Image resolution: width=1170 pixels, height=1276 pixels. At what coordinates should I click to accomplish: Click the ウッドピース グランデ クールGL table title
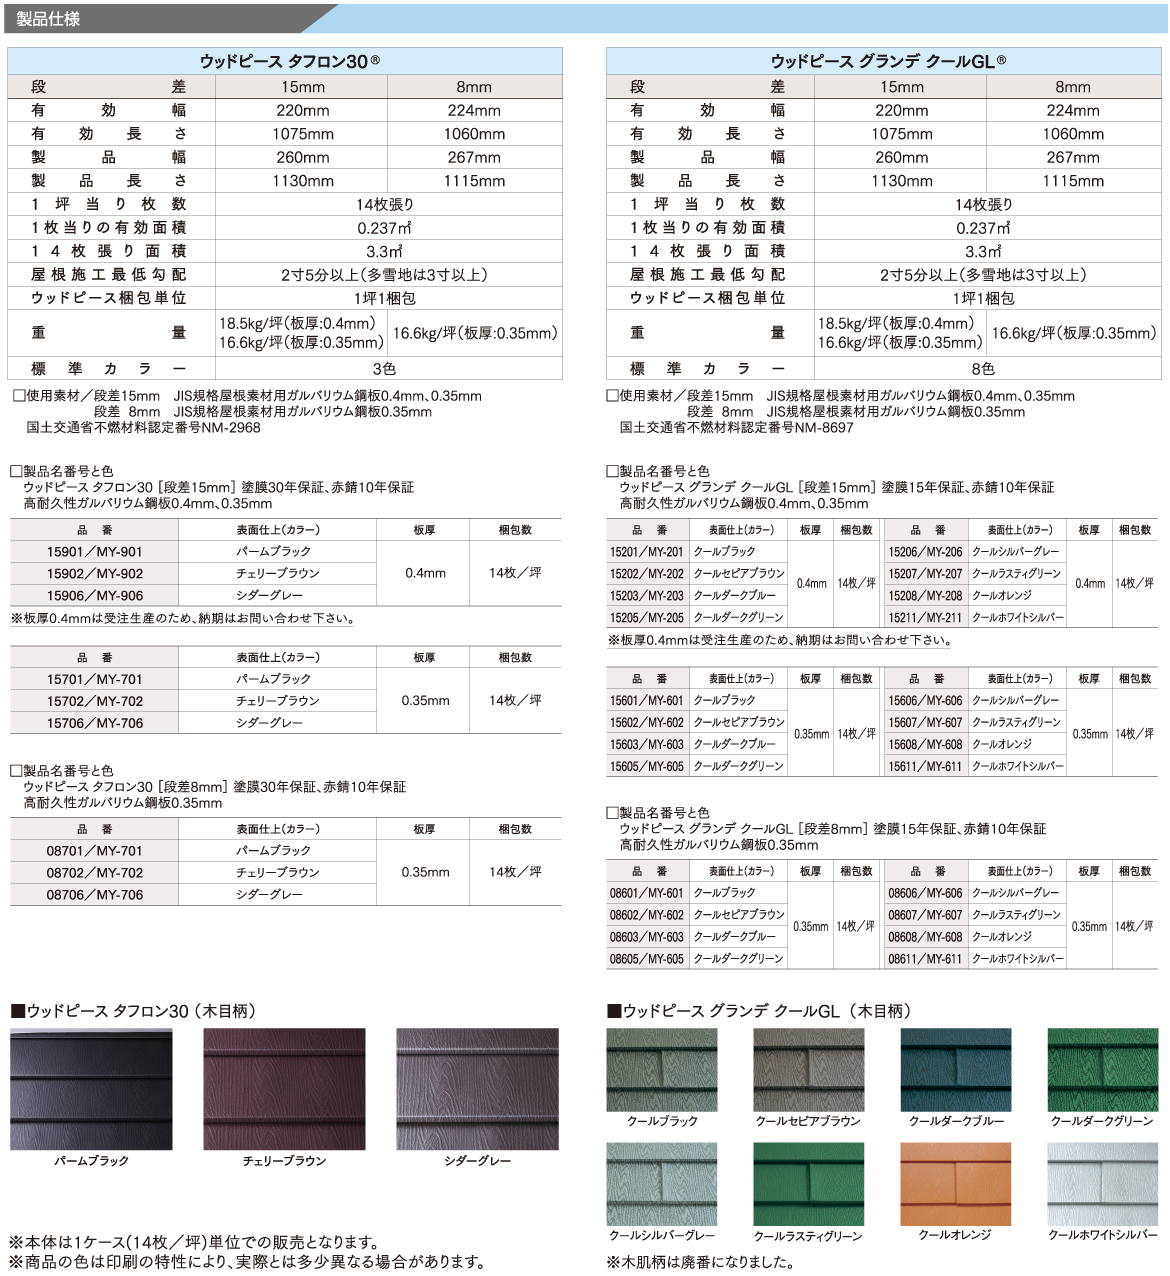888,61
